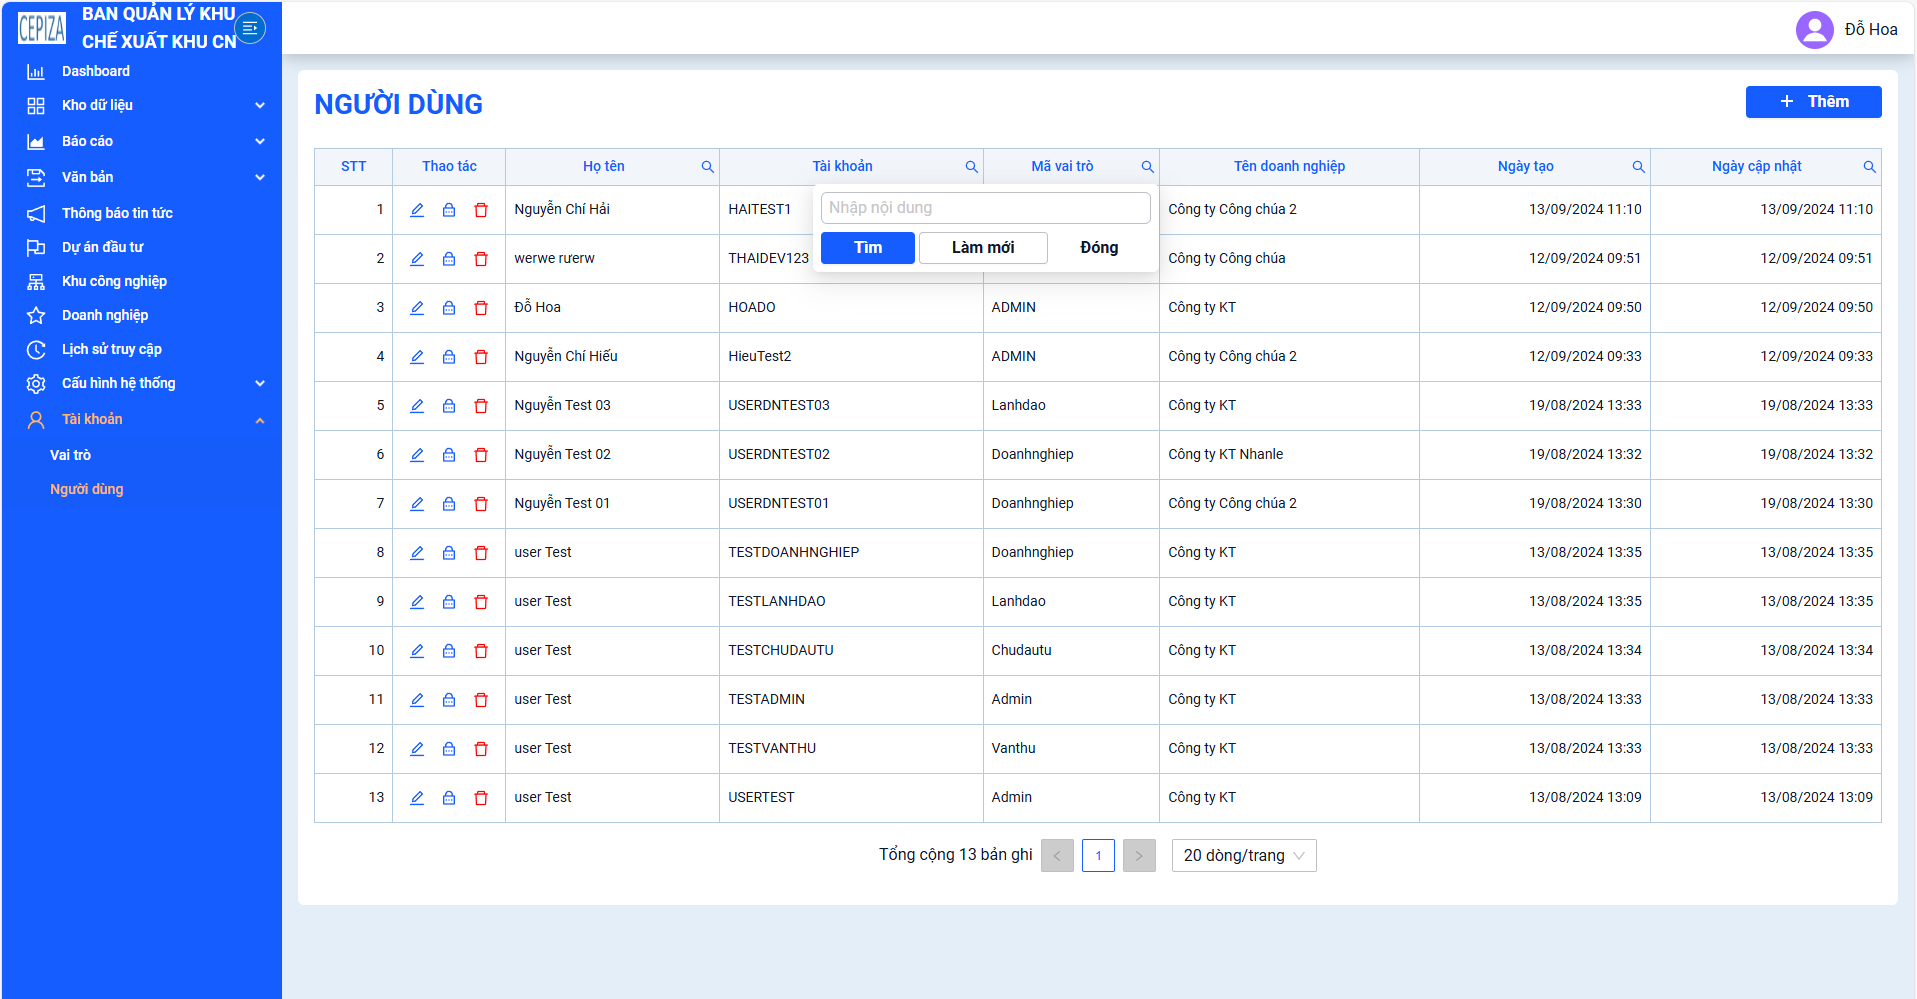Screen dimensions: 1917x999
Task: Go to Lịch sử truy cập
Action: [x=111, y=349]
